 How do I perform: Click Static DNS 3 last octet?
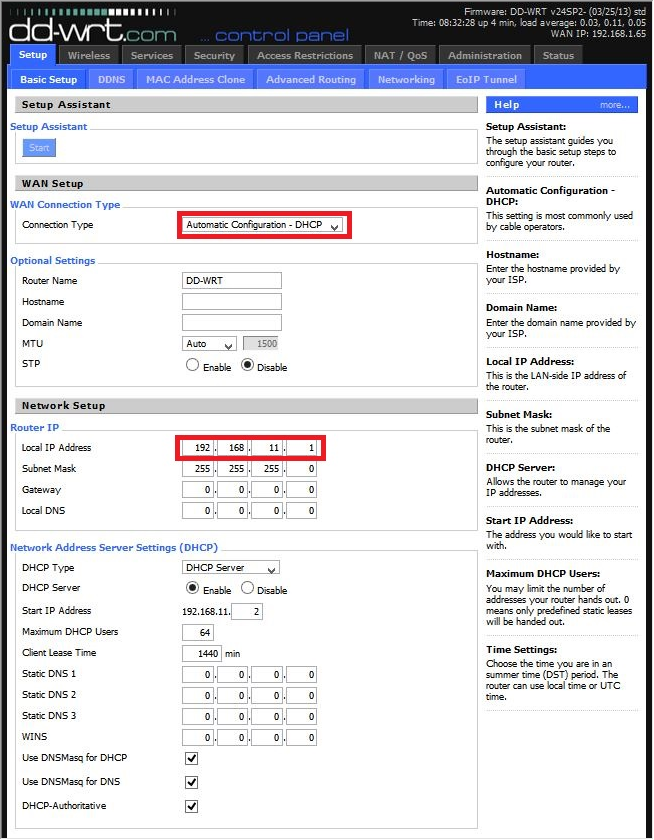(301, 716)
